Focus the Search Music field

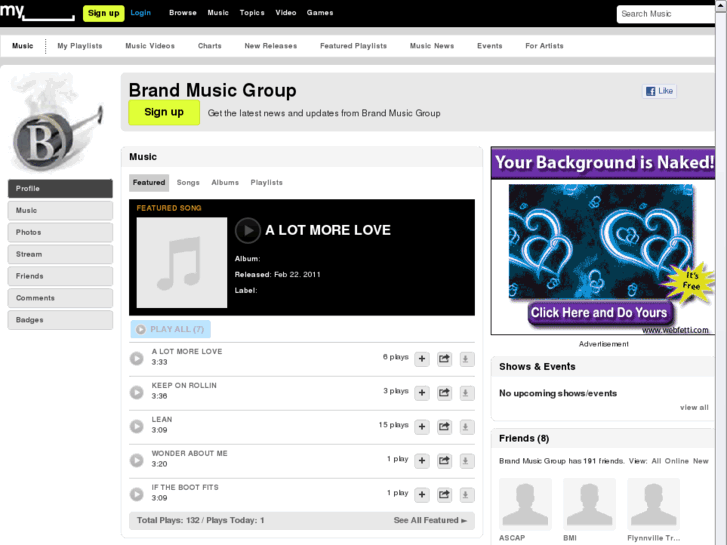(x=665, y=14)
